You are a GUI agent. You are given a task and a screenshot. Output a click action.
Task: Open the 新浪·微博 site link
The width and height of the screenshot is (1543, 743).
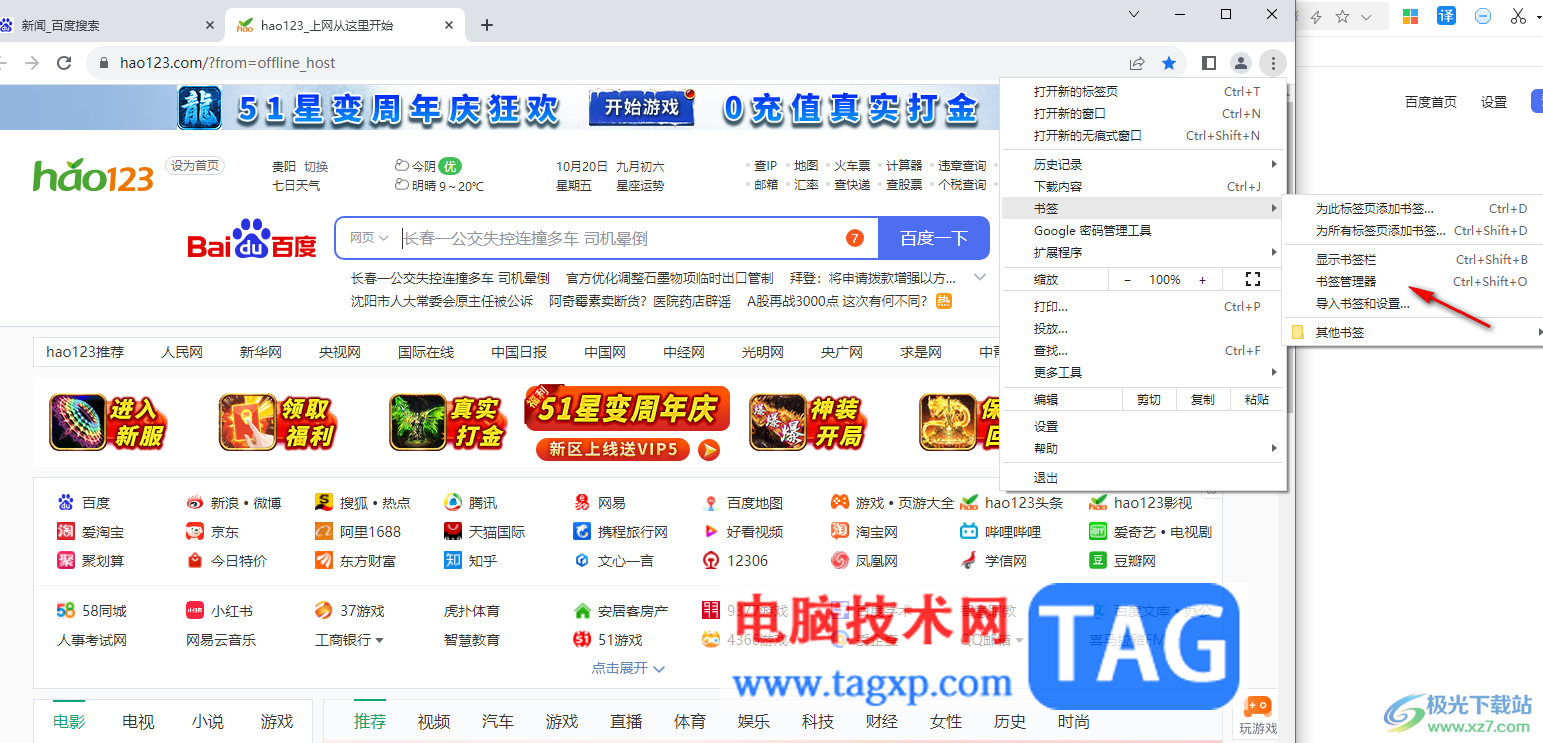pyautogui.click(x=234, y=503)
